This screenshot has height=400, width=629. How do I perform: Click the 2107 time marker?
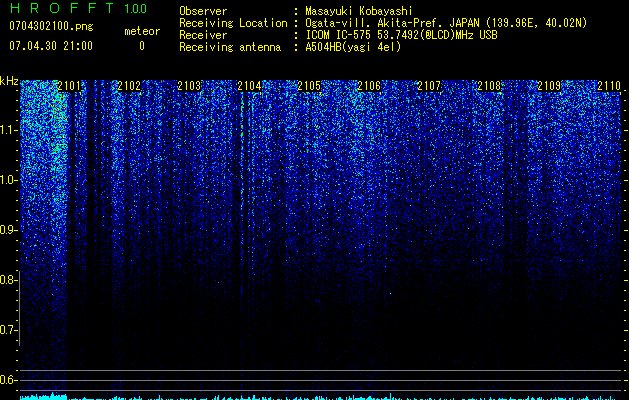point(429,86)
